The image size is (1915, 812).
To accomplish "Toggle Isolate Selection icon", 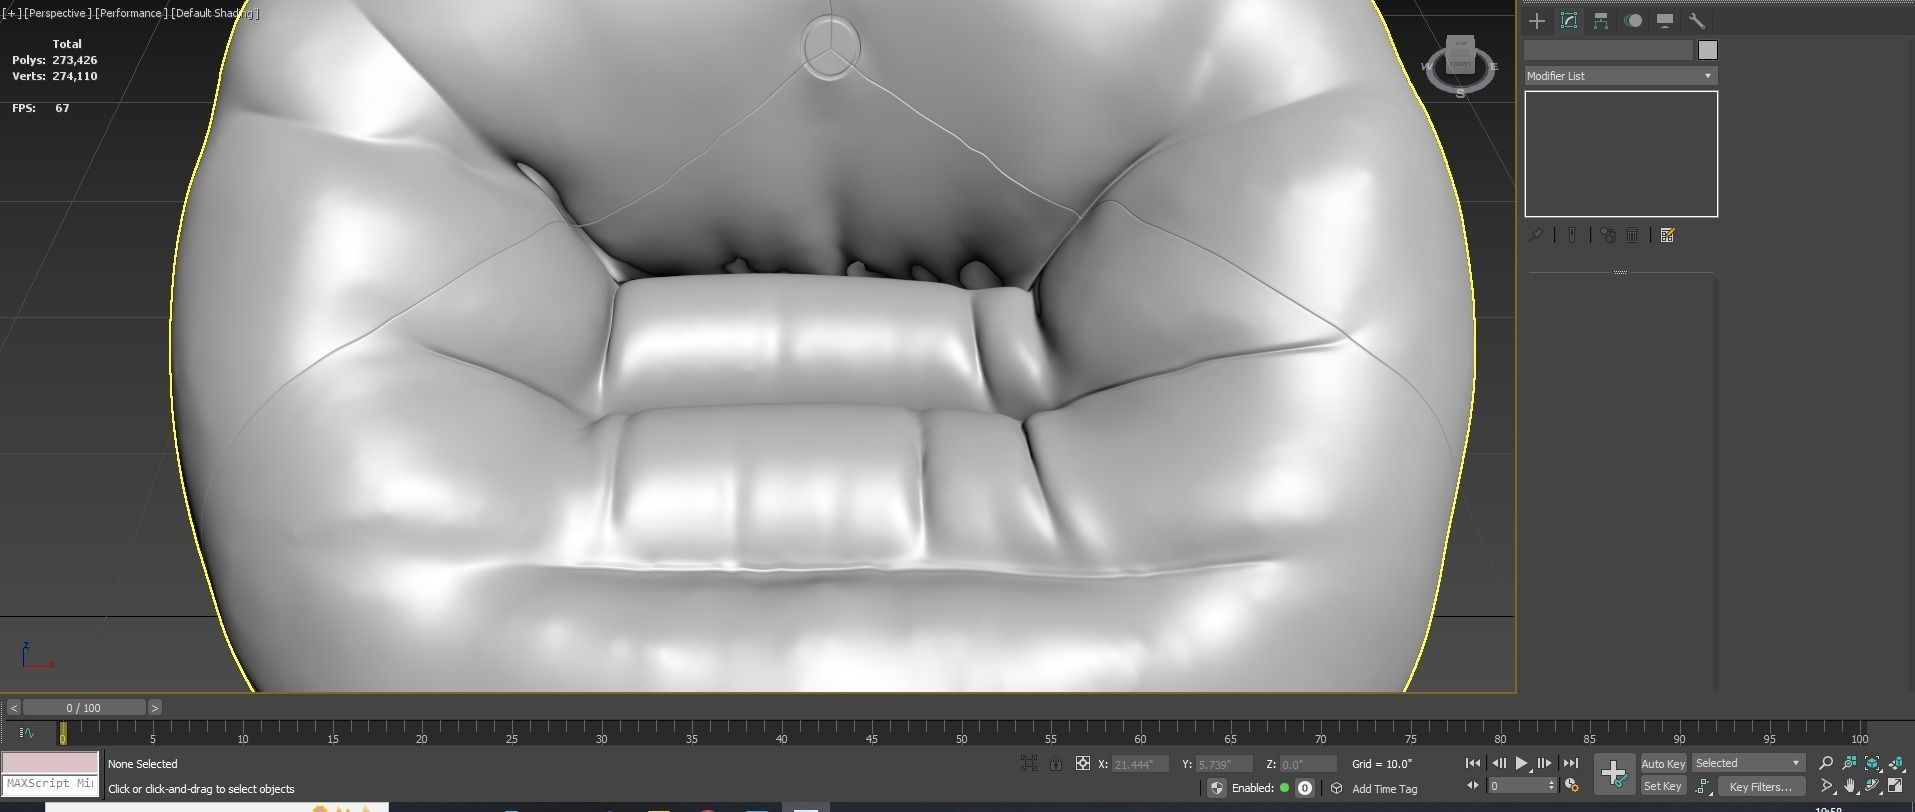I will click(x=1029, y=764).
